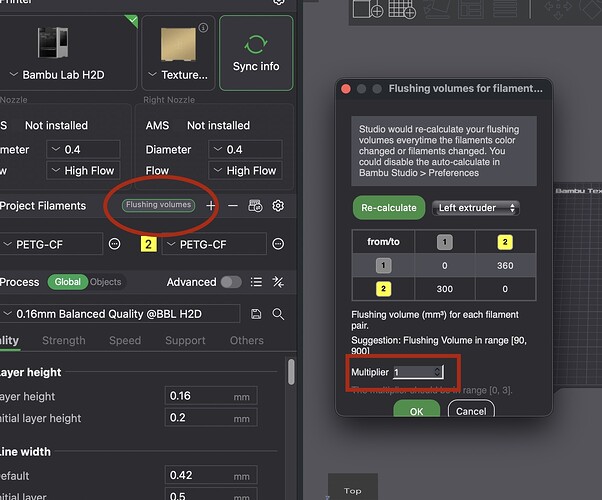The image size is (602, 500).
Task: Switch to the Others tab
Action: click(x=246, y=341)
